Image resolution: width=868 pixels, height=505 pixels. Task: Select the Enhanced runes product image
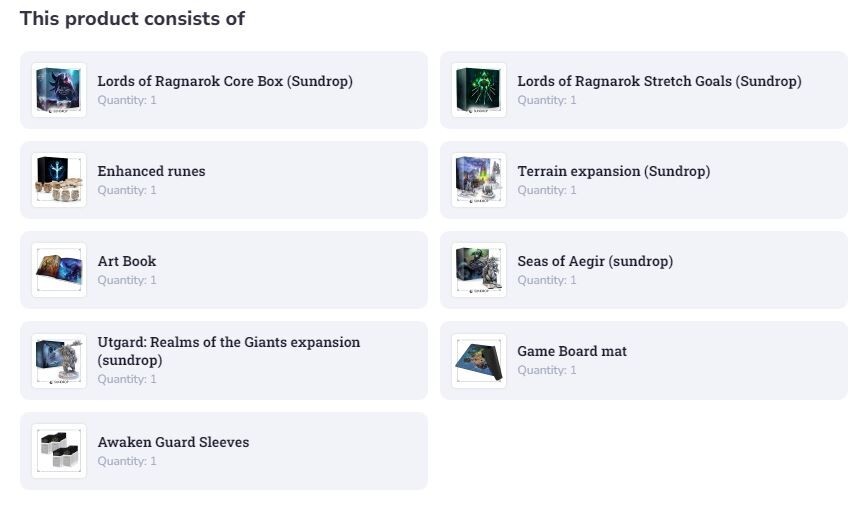(x=59, y=180)
